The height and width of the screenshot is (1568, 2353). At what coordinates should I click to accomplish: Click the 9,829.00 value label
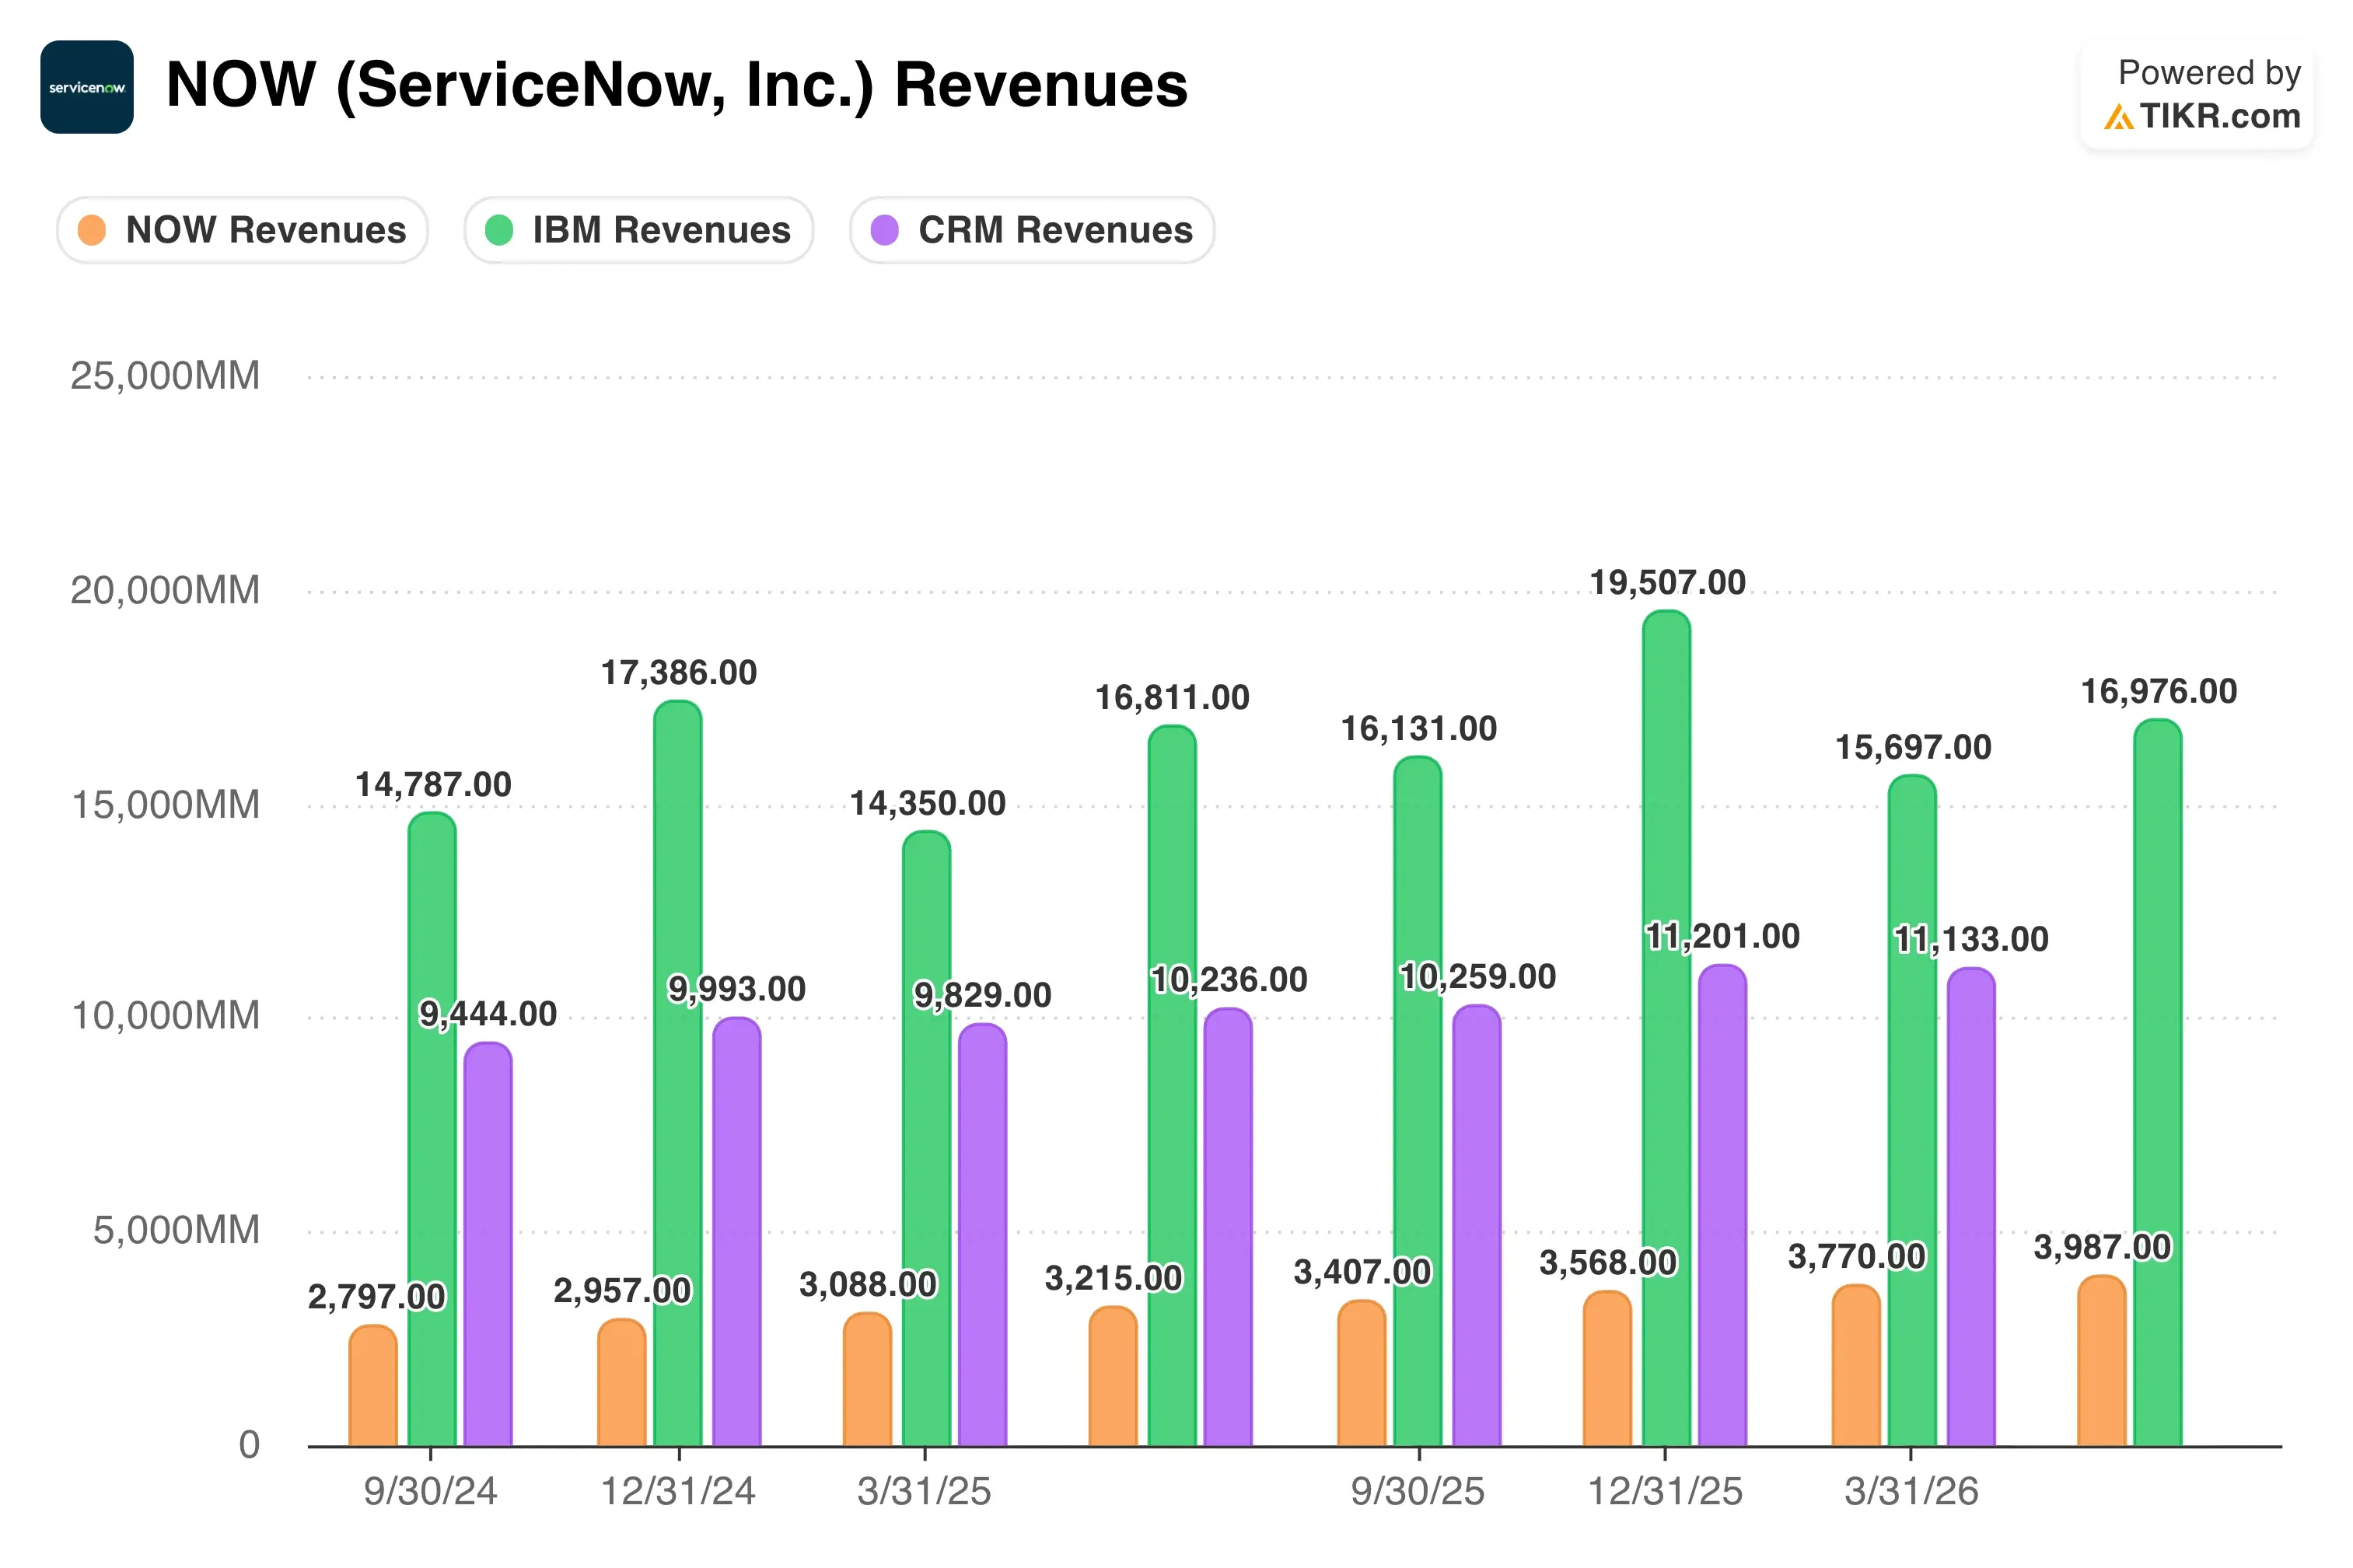983,995
